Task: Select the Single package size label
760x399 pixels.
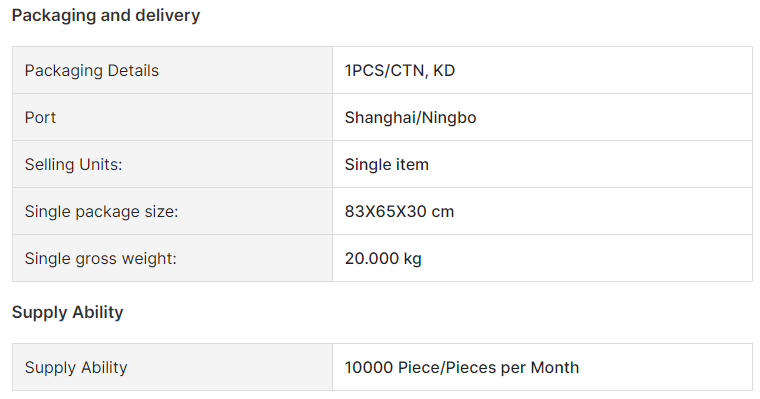Action: pyautogui.click(x=102, y=211)
